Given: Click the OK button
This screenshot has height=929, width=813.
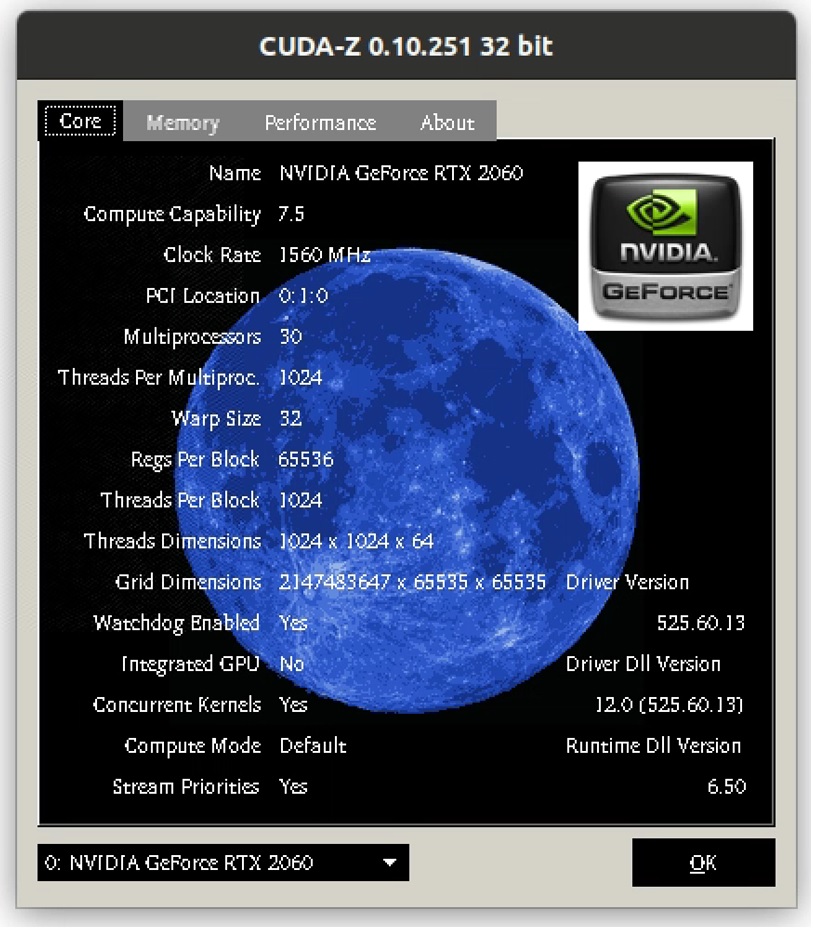Looking at the screenshot, I should coord(703,863).
